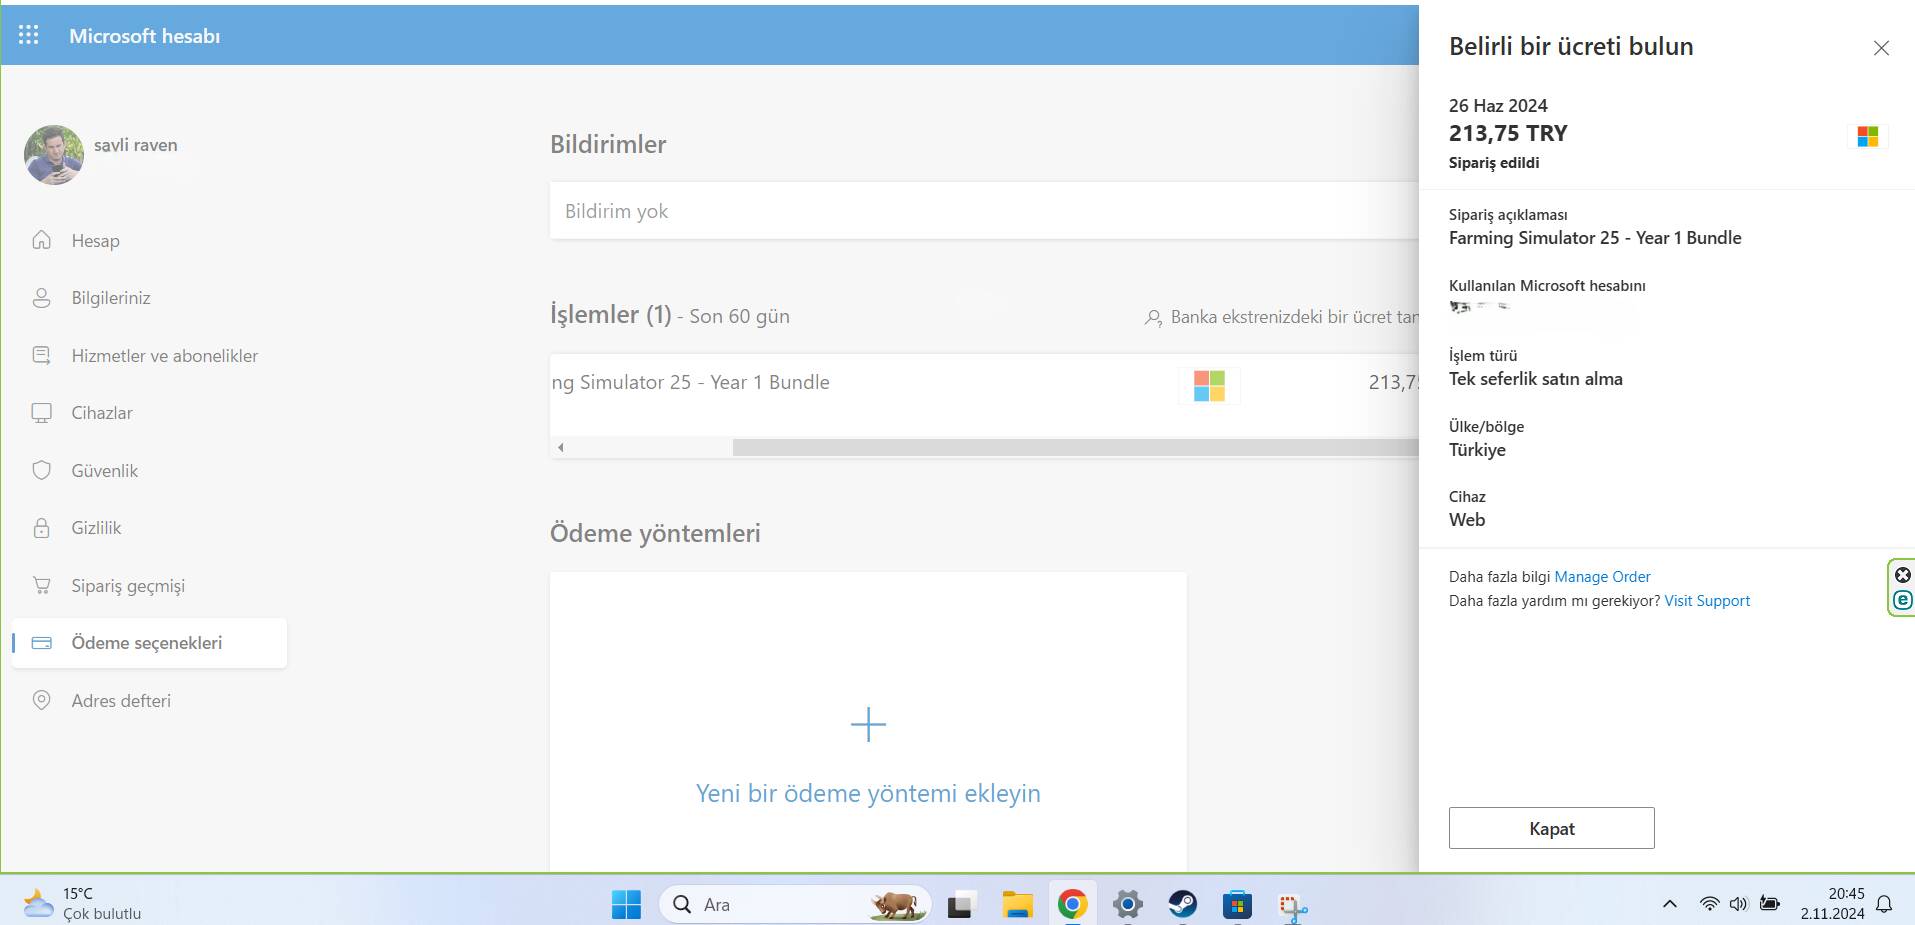Open the Microsoft apps launcher grid
The height and width of the screenshot is (925, 1915).
click(29, 35)
